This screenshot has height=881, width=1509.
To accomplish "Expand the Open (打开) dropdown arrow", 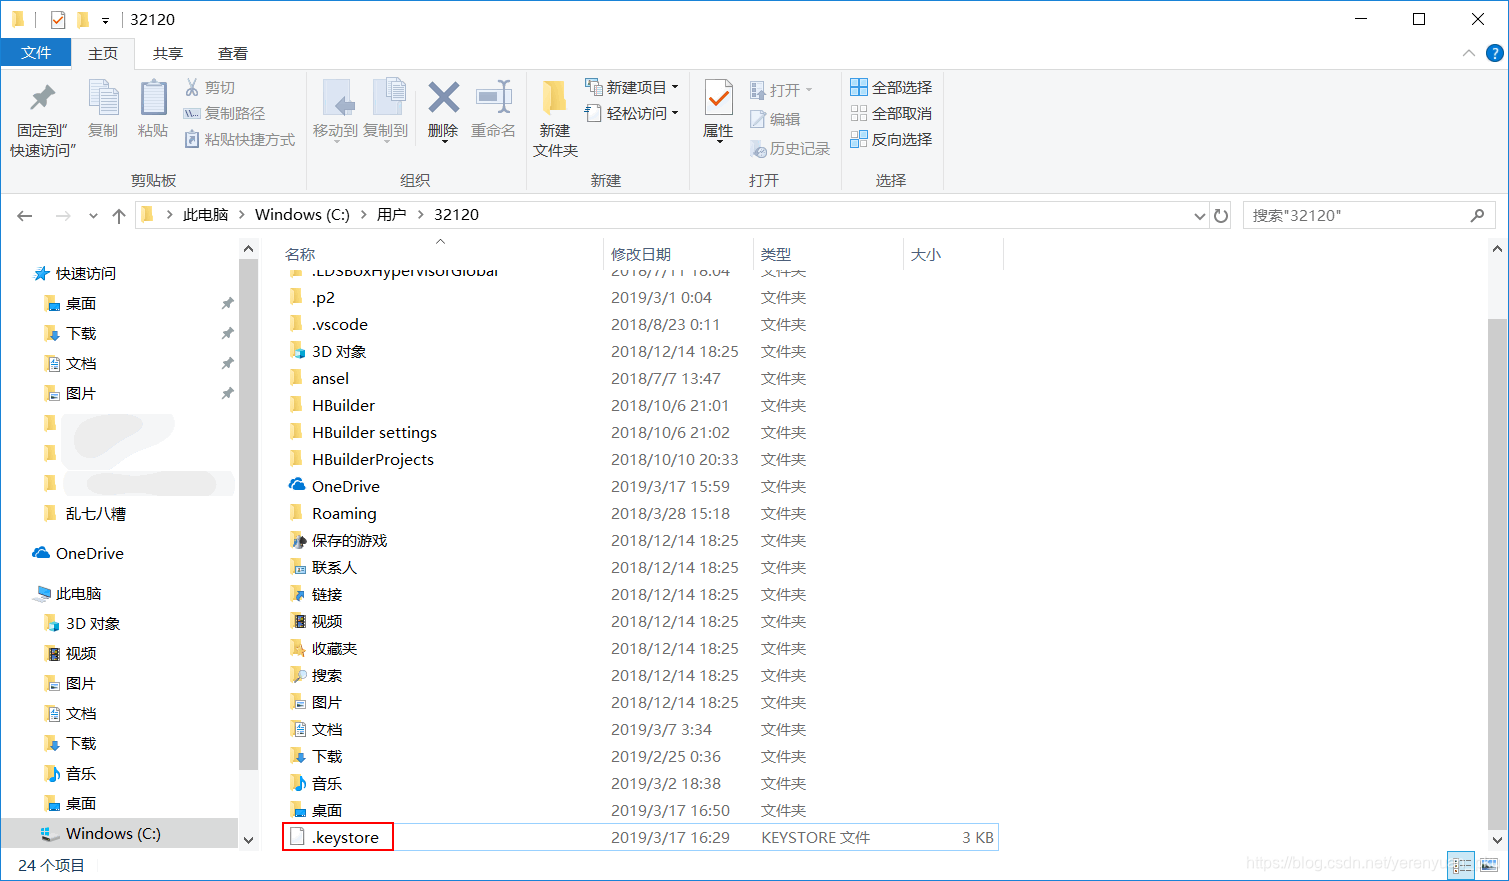I will [x=809, y=90].
